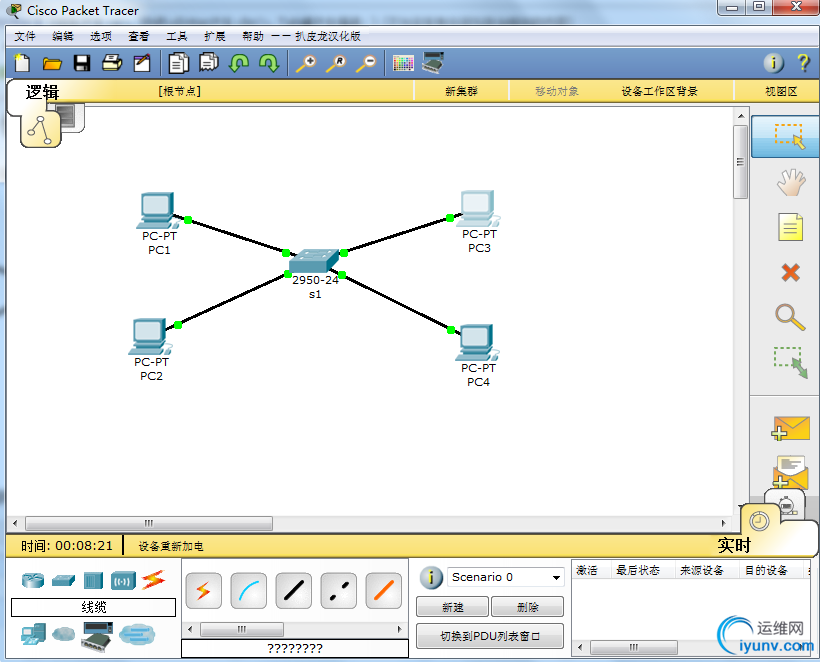Image resolution: width=820 pixels, height=662 pixels.
Task: Select the Custom Made Devices category
Action: coord(97,636)
